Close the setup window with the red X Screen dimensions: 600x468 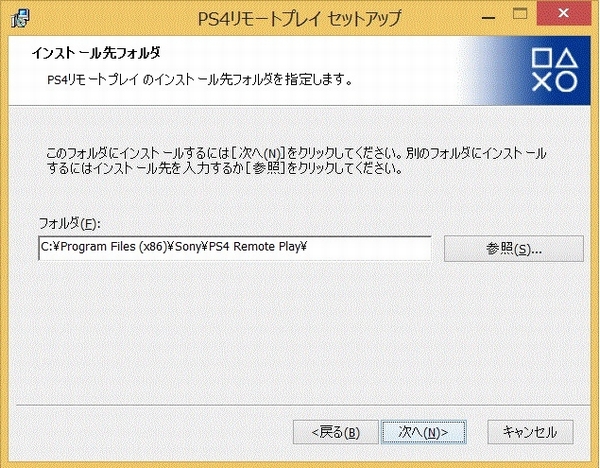click(571, 14)
